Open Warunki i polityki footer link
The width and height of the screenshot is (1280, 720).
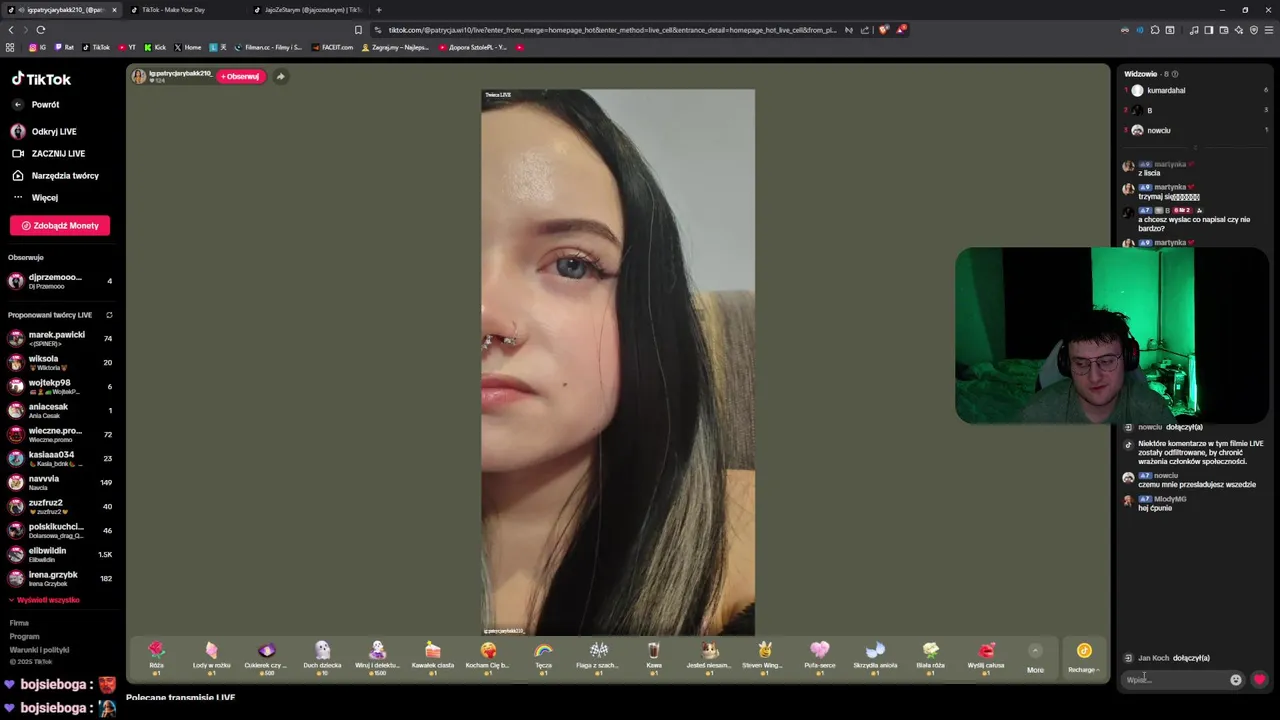(x=39, y=650)
